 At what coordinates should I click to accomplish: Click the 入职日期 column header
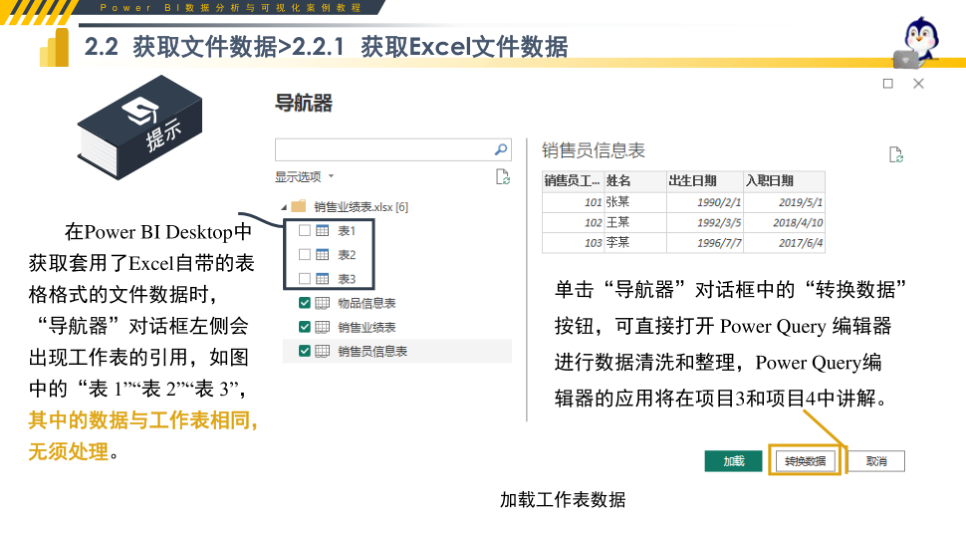click(x=784, y=181)
